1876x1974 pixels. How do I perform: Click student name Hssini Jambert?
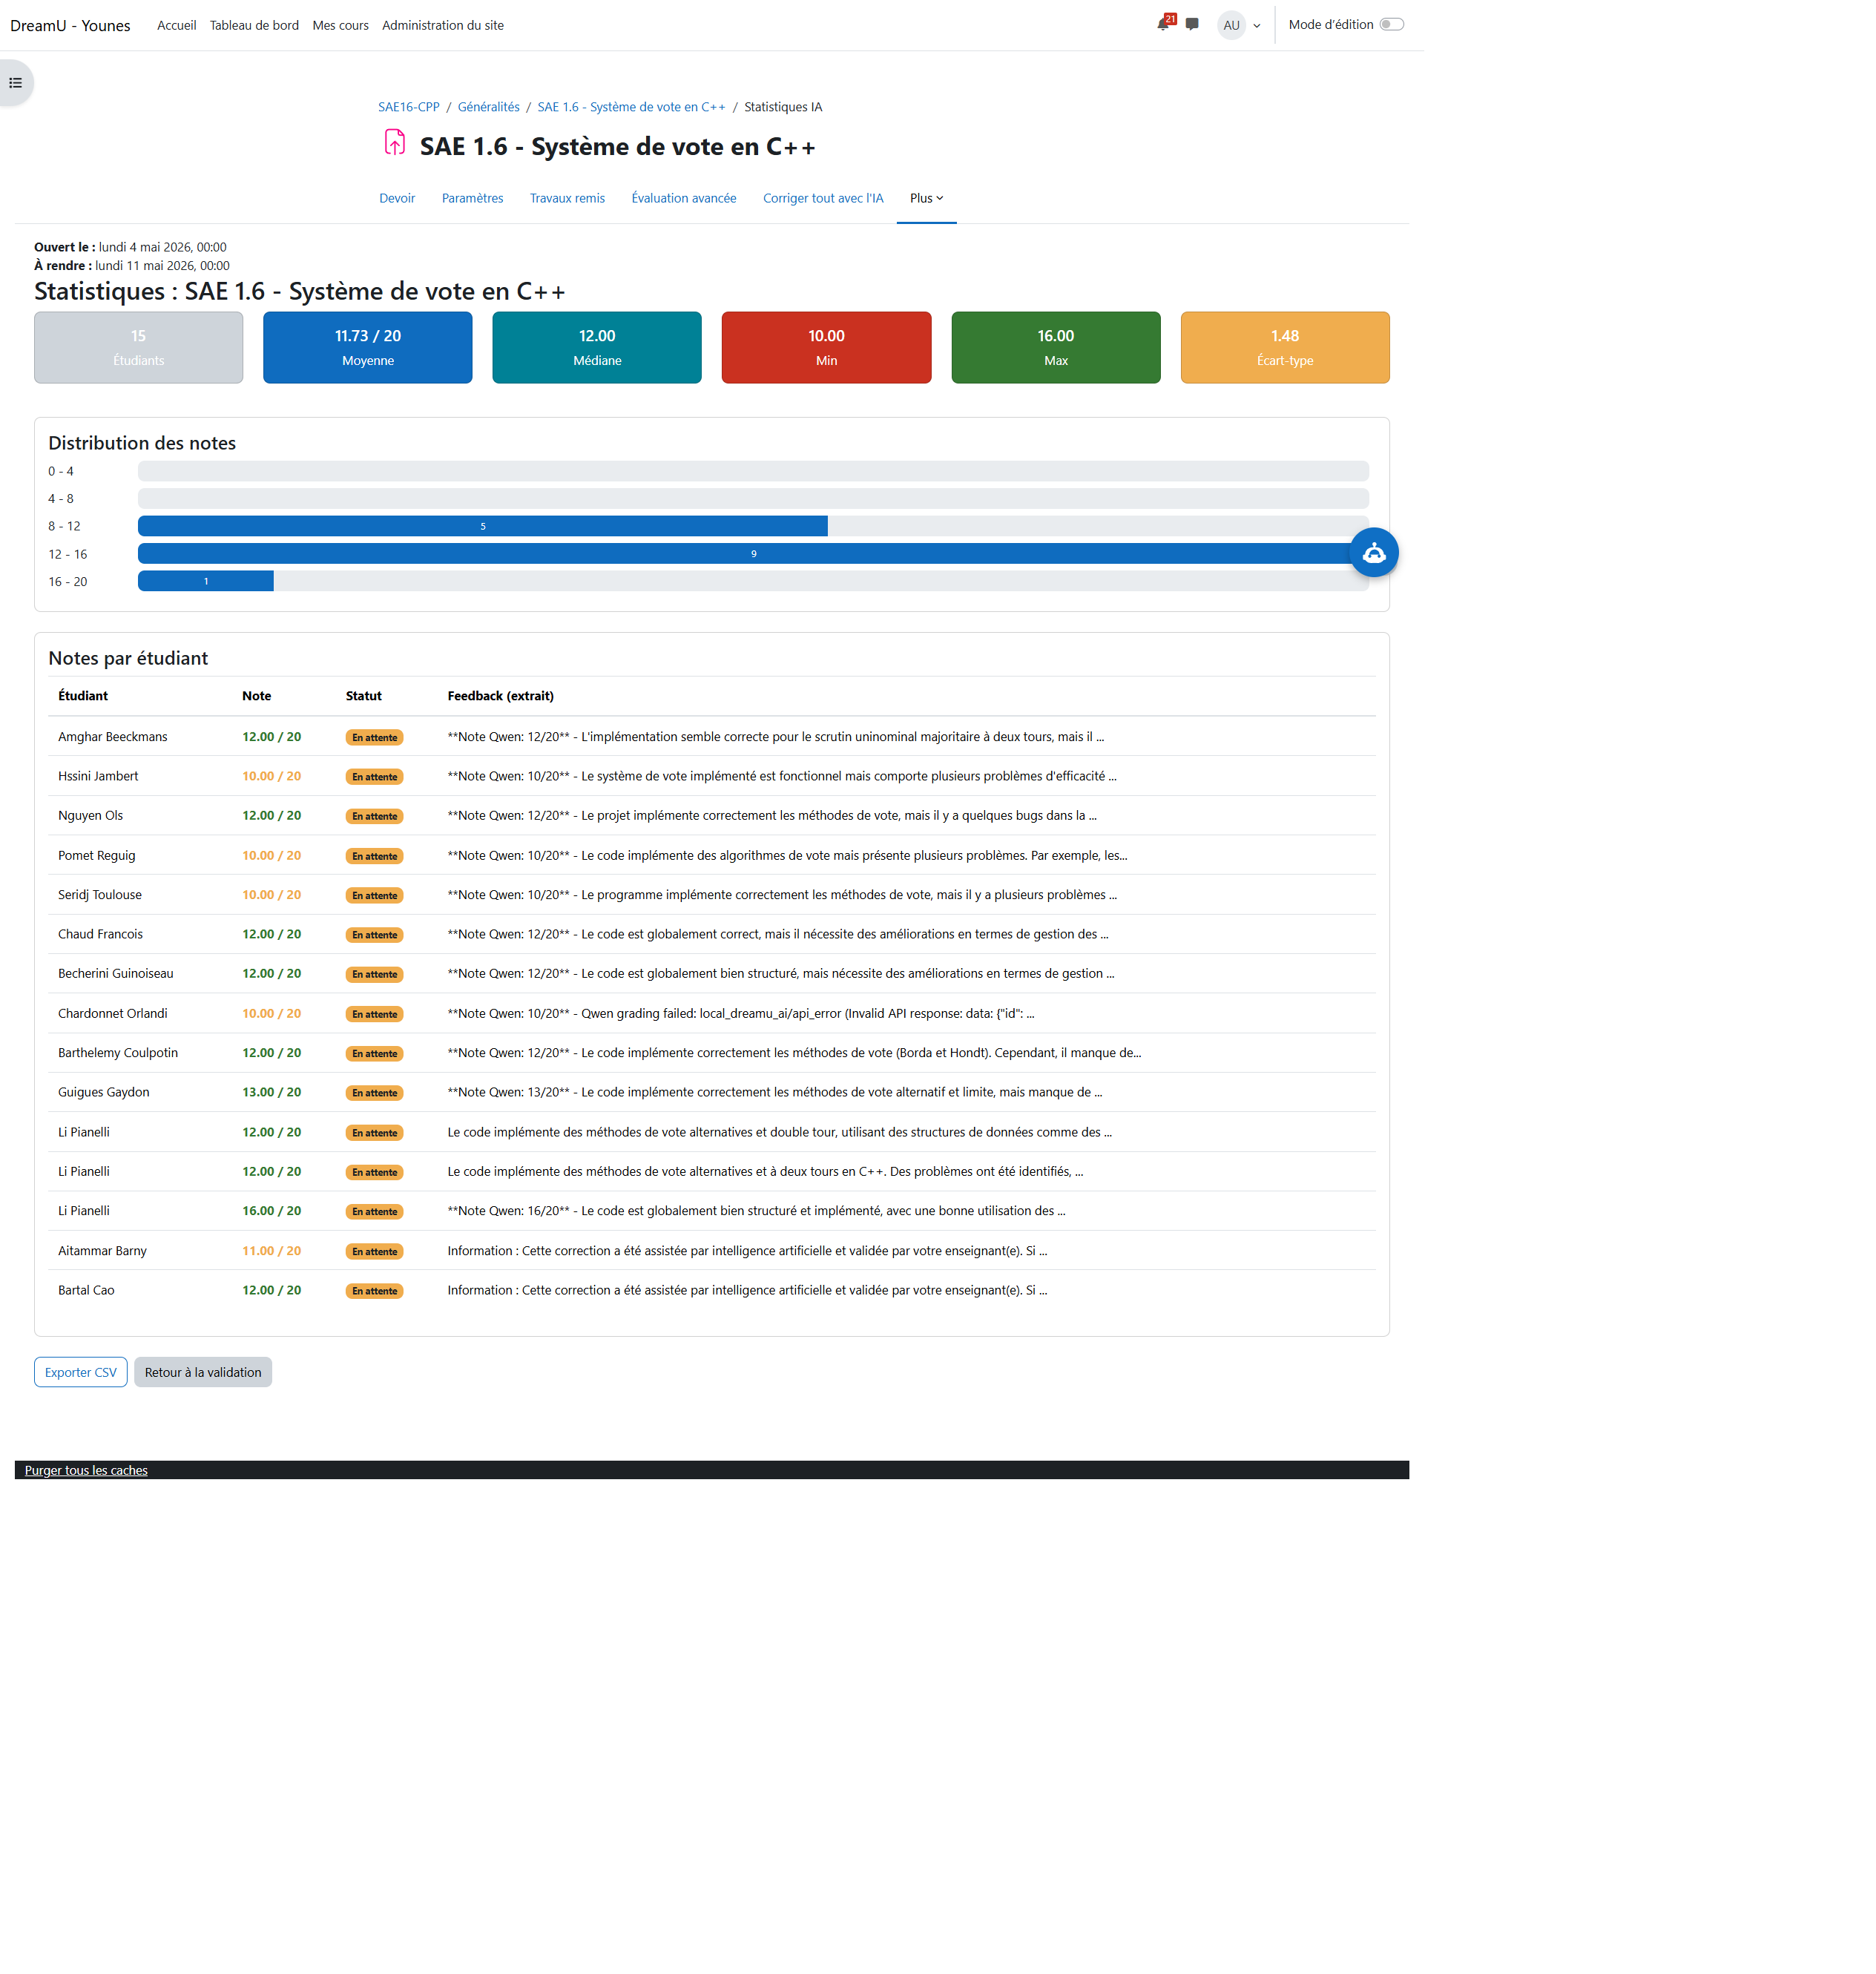[x=98, y=776]
